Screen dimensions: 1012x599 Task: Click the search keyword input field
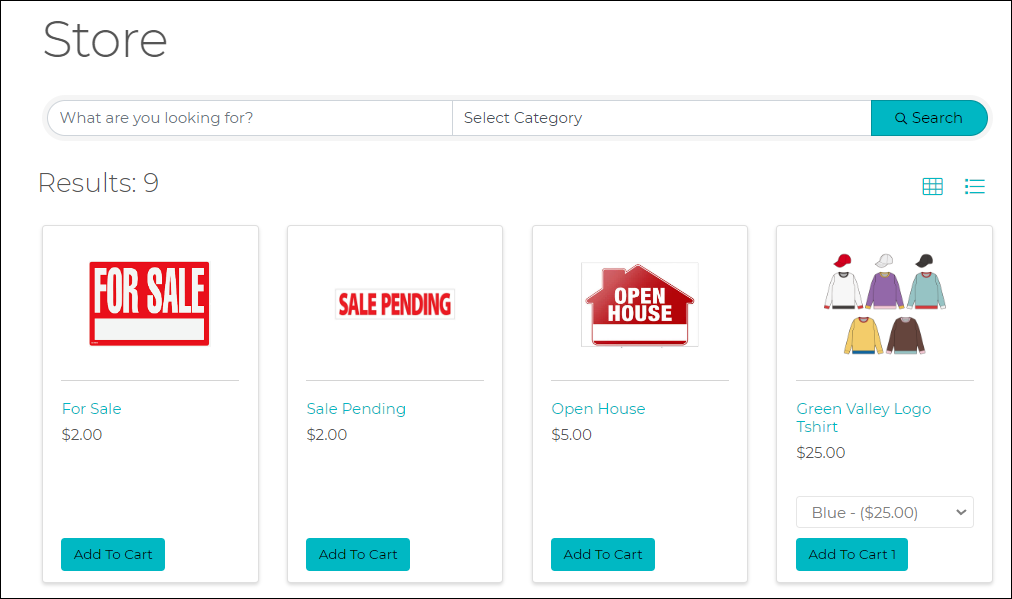pyautogui.click(x=250, y=118)
